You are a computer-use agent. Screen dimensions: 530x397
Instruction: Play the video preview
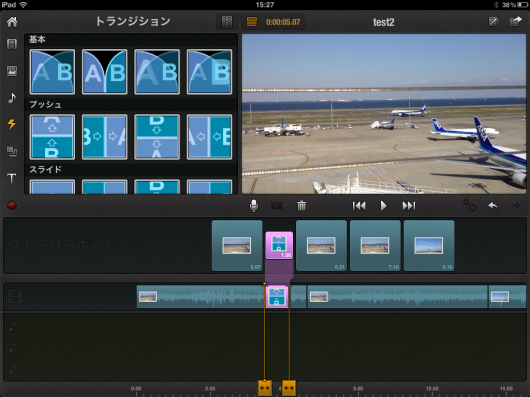point(383,206)
